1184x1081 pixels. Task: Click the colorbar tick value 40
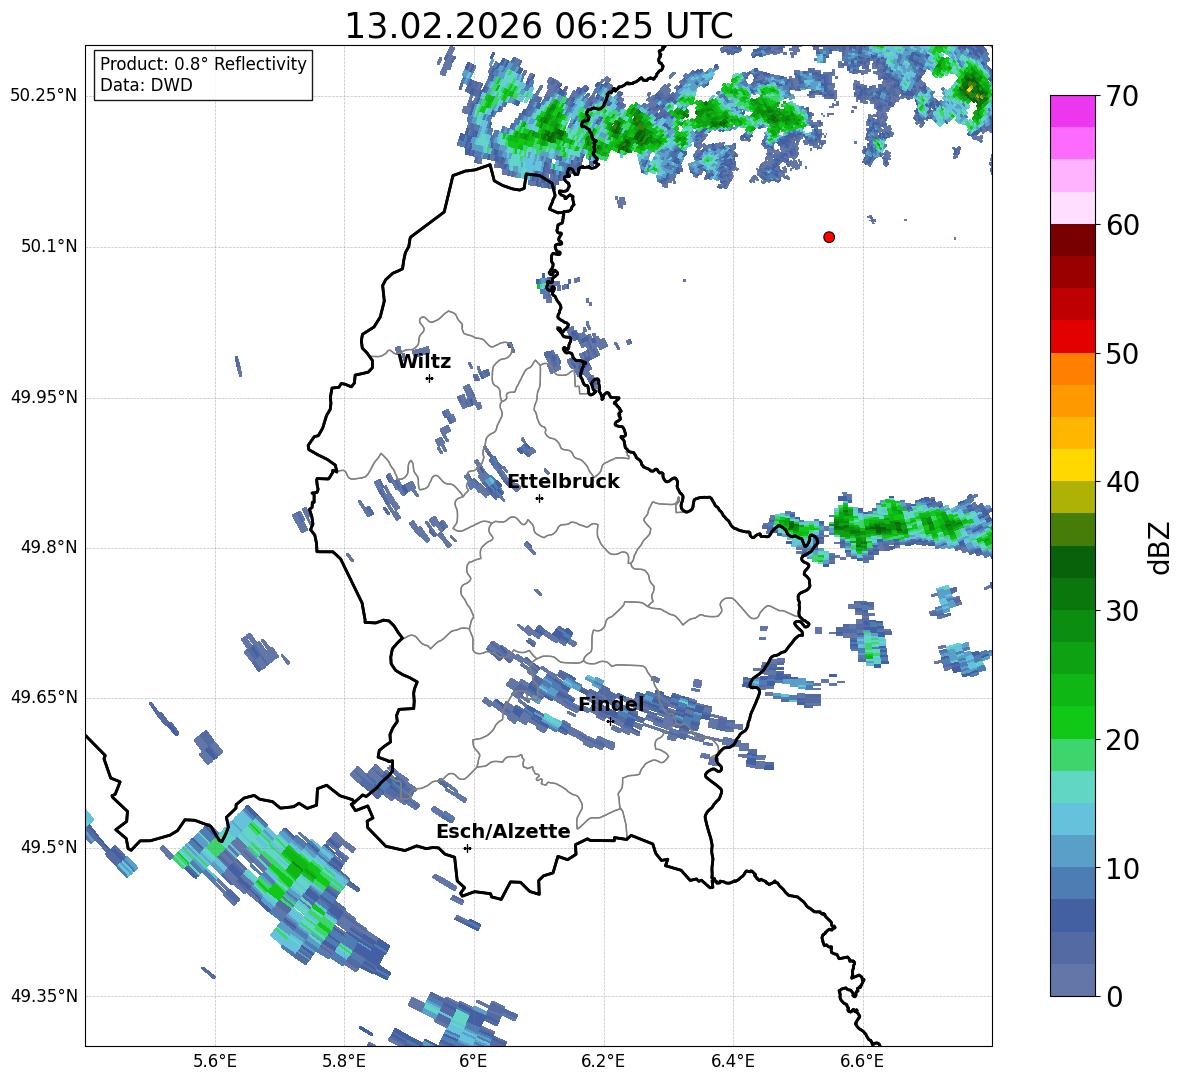coord(1122,482)
